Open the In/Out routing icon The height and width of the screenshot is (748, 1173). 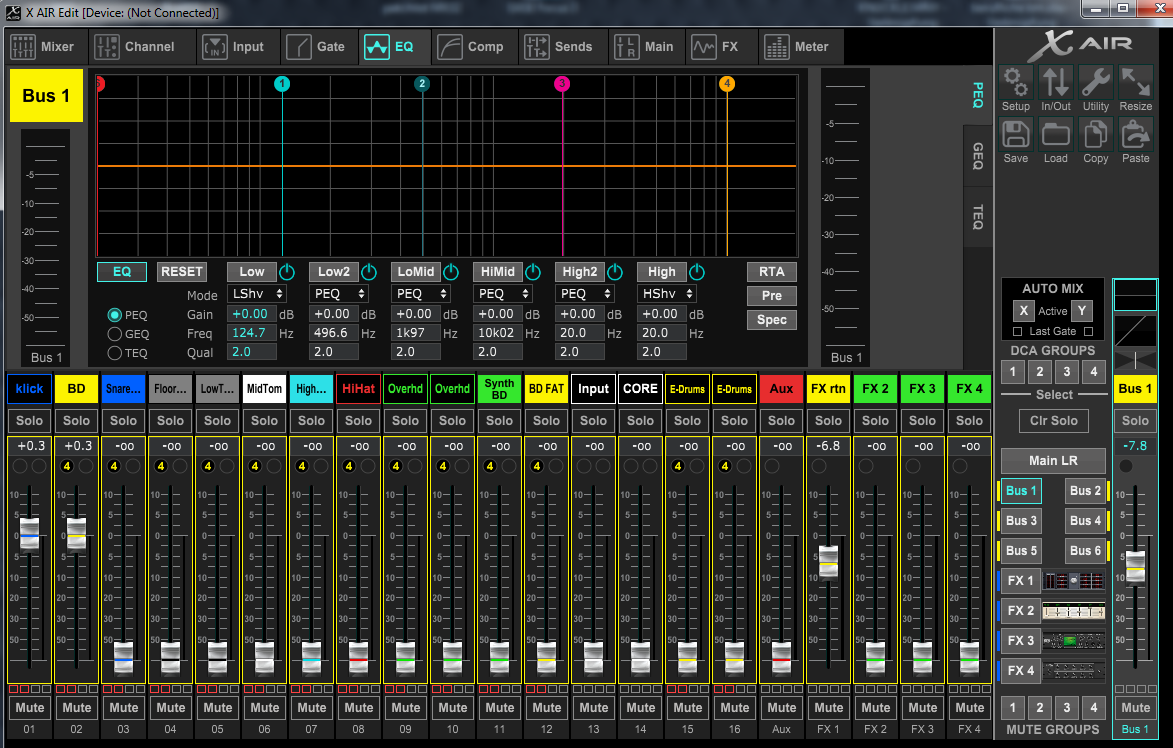click(1056, 83)
